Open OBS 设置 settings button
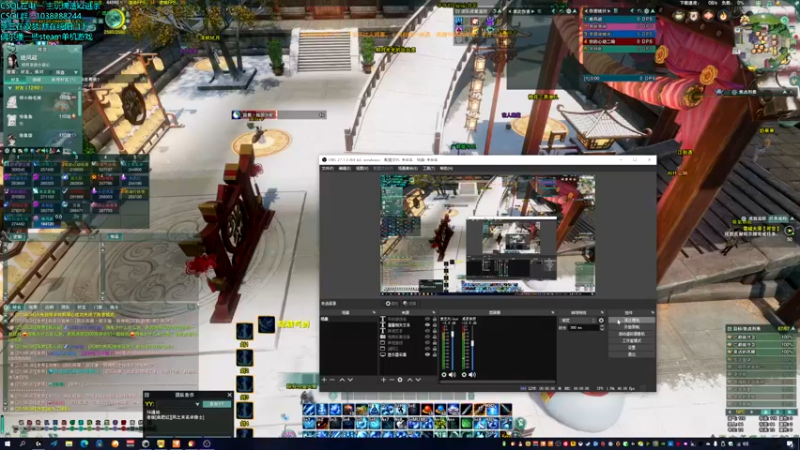This screenshot has height=450, width=800. point(632,347)
